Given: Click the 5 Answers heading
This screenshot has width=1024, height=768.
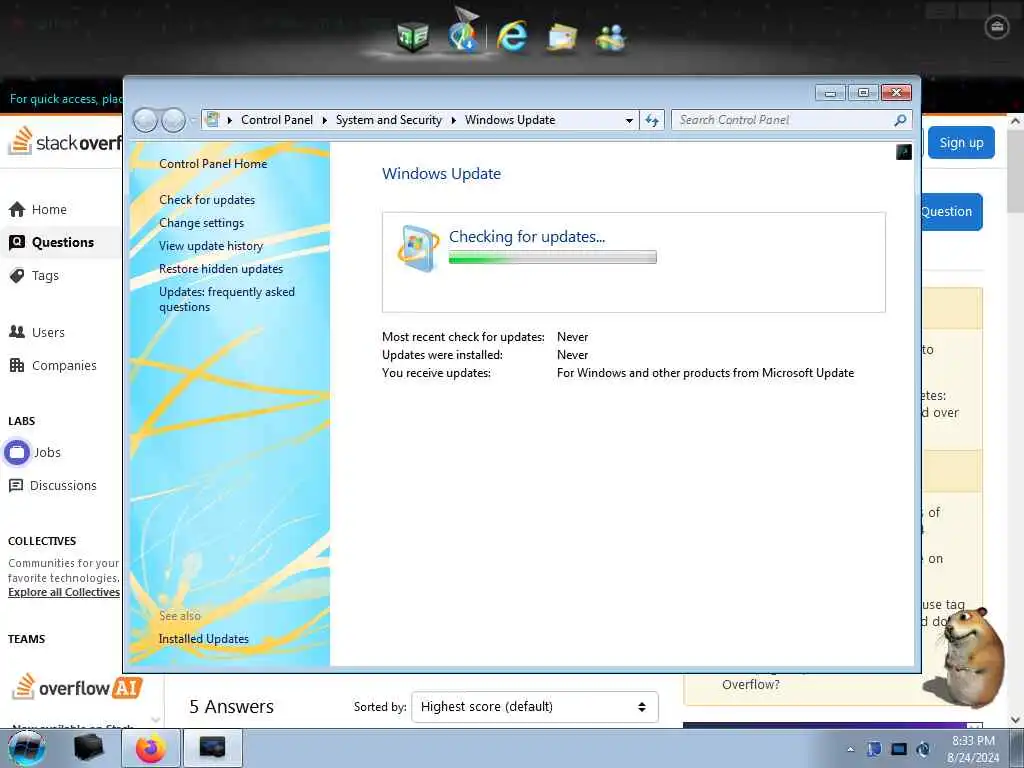Looking at the screenshot, I should (x=231, y=707).
